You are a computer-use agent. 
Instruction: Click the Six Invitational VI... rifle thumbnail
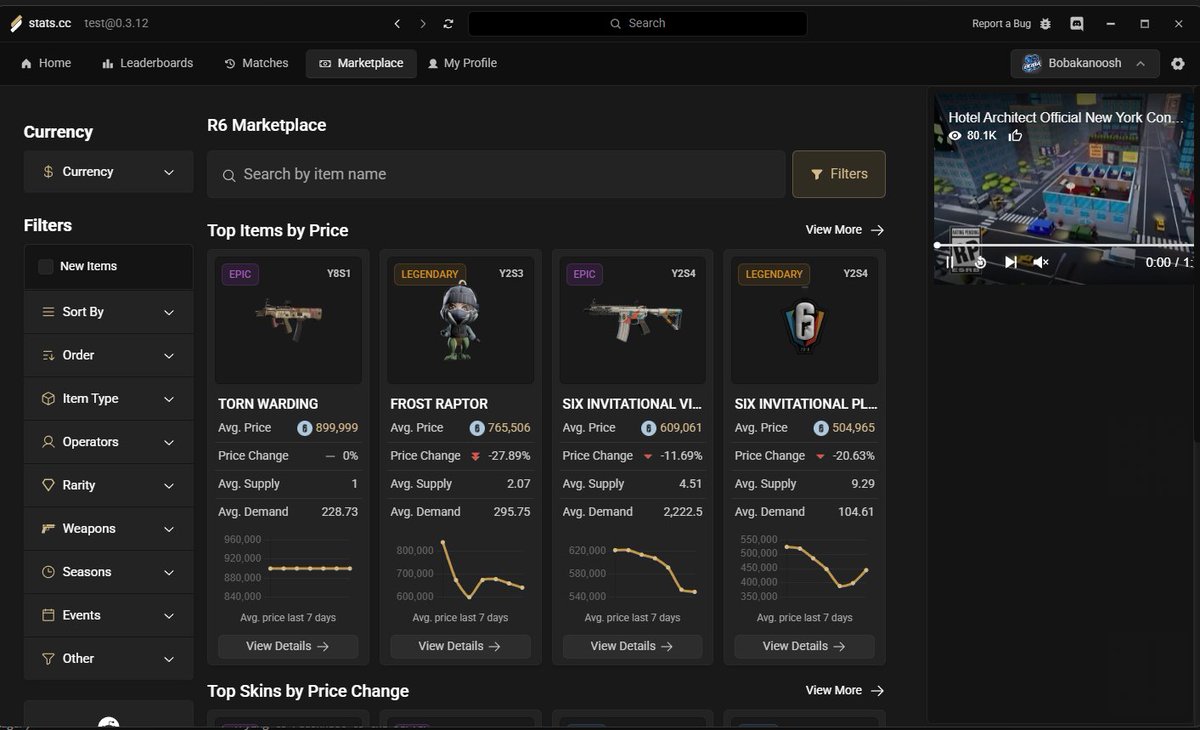coord(632,322)
